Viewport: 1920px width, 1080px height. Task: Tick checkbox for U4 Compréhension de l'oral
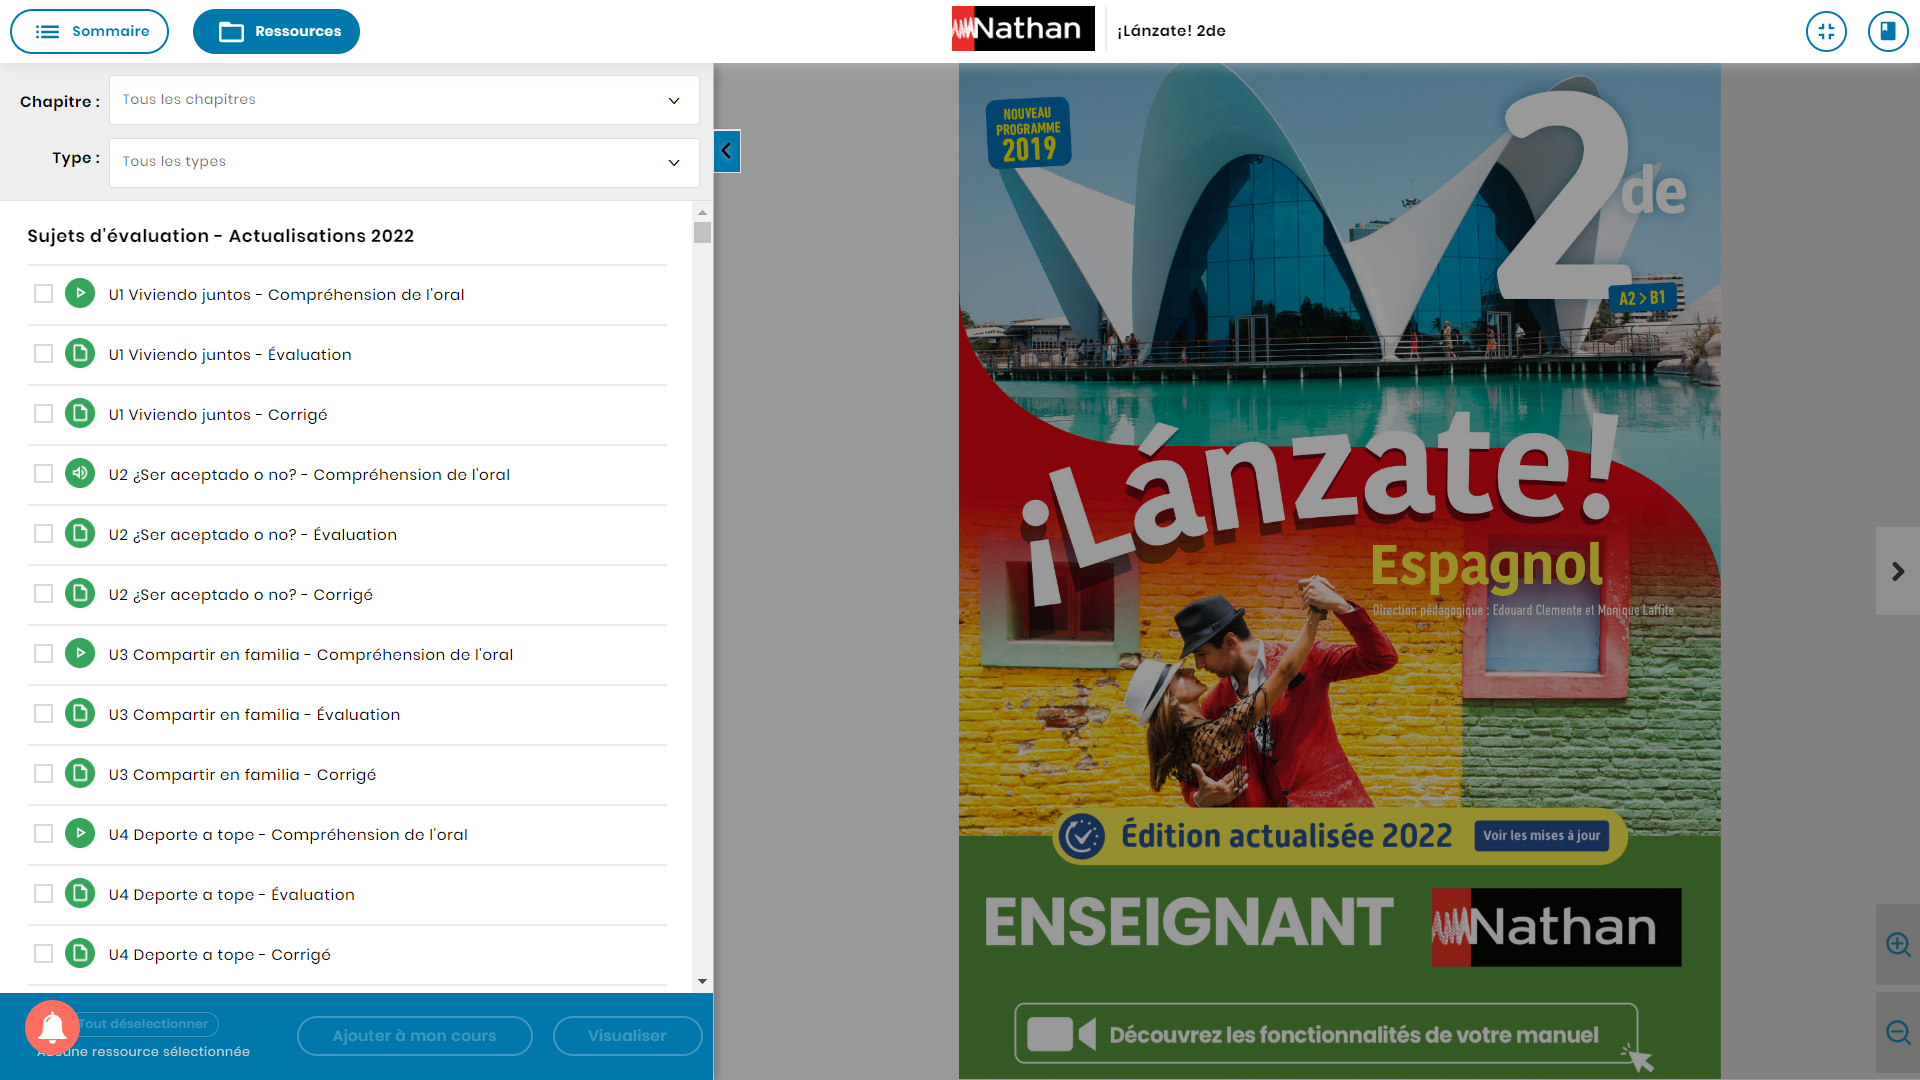pyautogui.click(x=43, y=834)
